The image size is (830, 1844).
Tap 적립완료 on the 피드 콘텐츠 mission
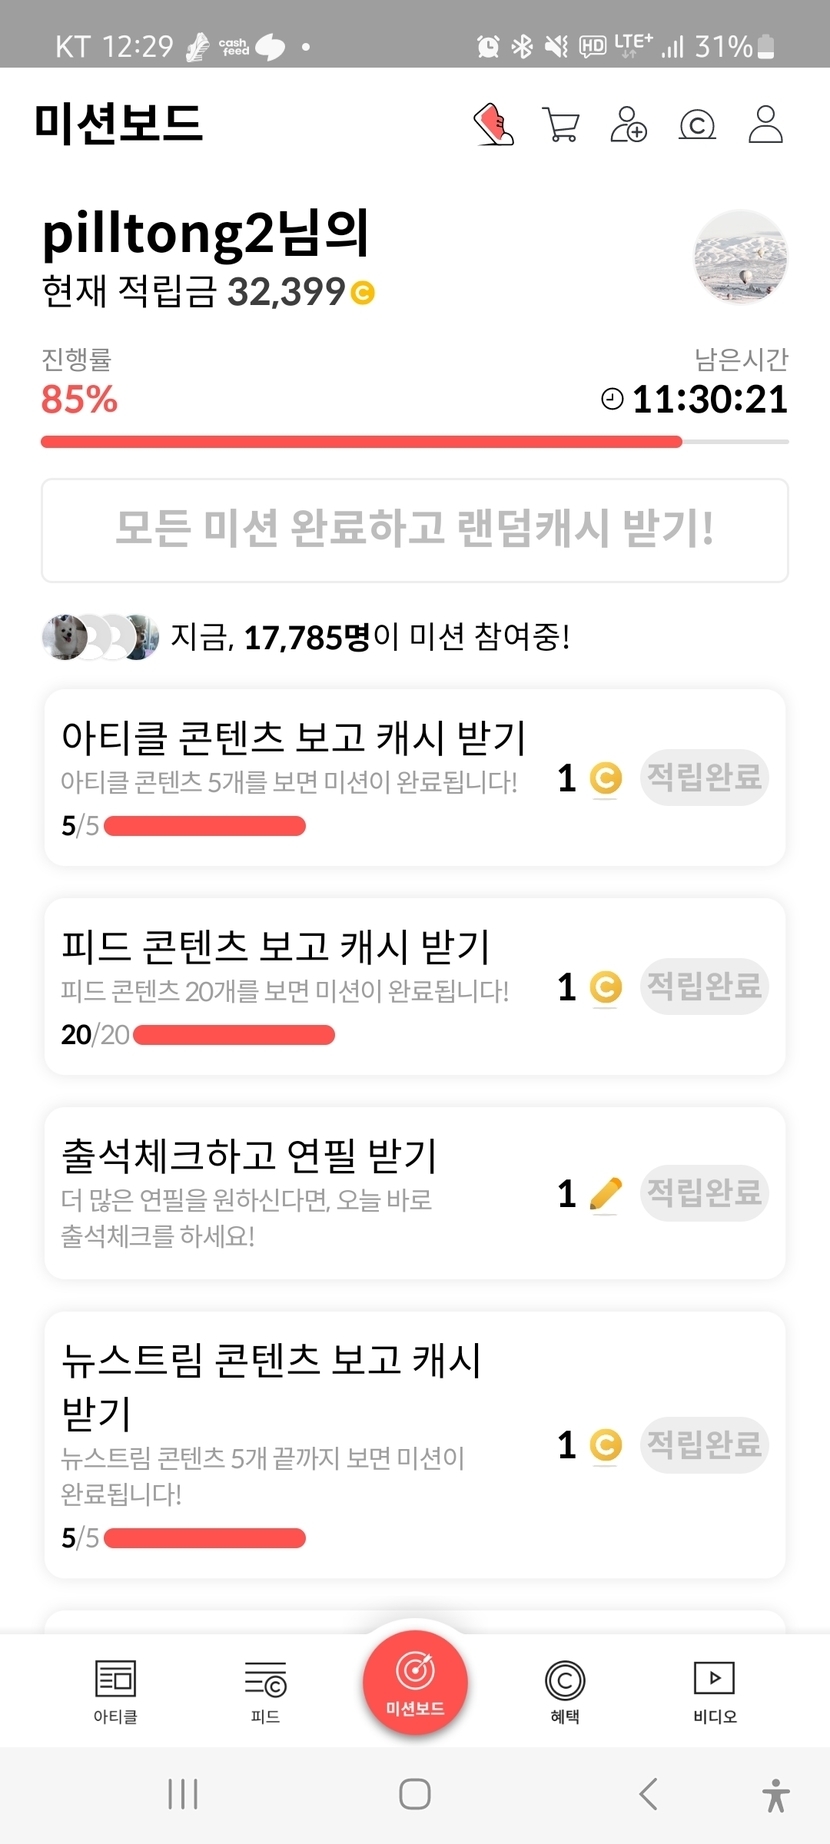pos(704,986)
